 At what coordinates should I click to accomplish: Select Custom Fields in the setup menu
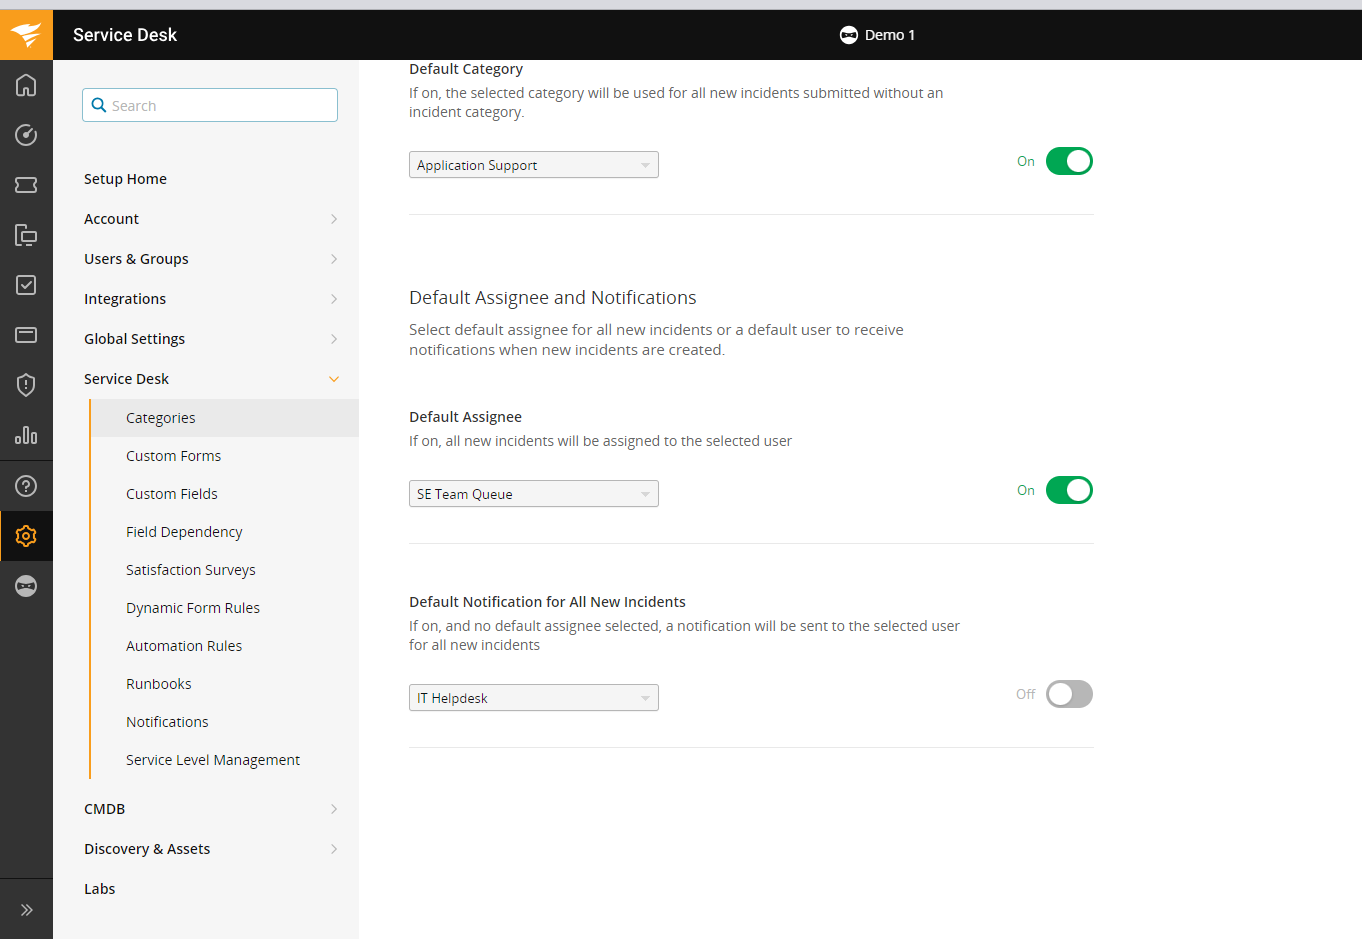(172, 494)
